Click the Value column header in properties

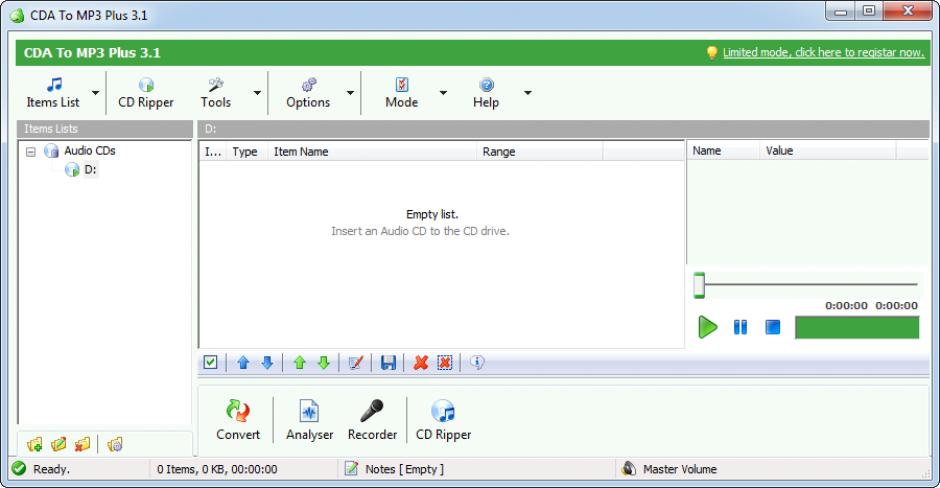click(828, 151)
